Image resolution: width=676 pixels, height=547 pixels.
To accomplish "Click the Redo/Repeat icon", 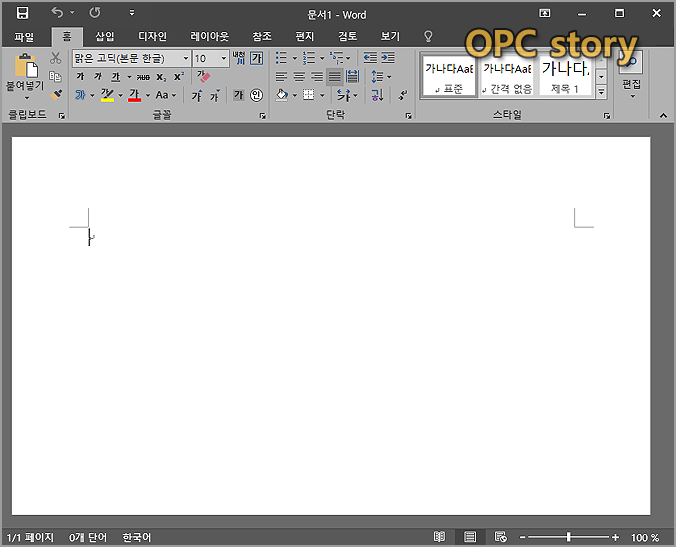I will coord(95,13).
